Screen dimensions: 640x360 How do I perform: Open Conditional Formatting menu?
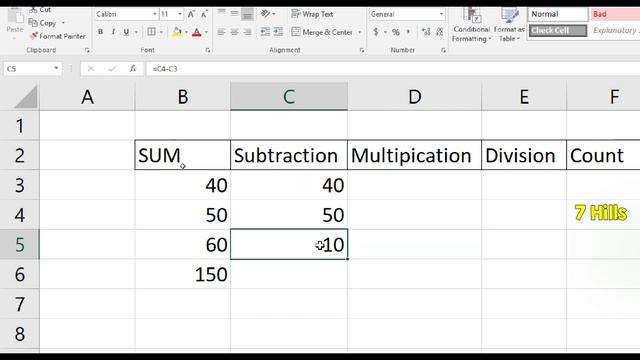pos(471,25)
